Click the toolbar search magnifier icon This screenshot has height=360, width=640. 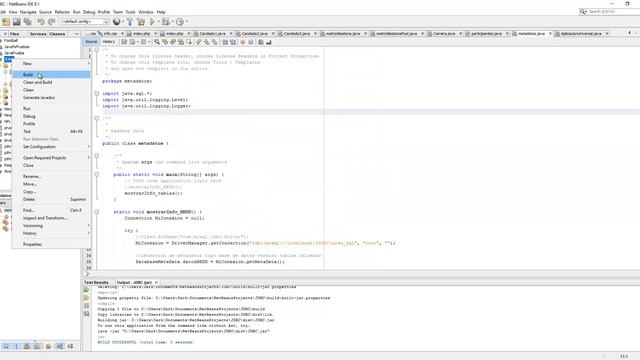(x=583, y=12)
